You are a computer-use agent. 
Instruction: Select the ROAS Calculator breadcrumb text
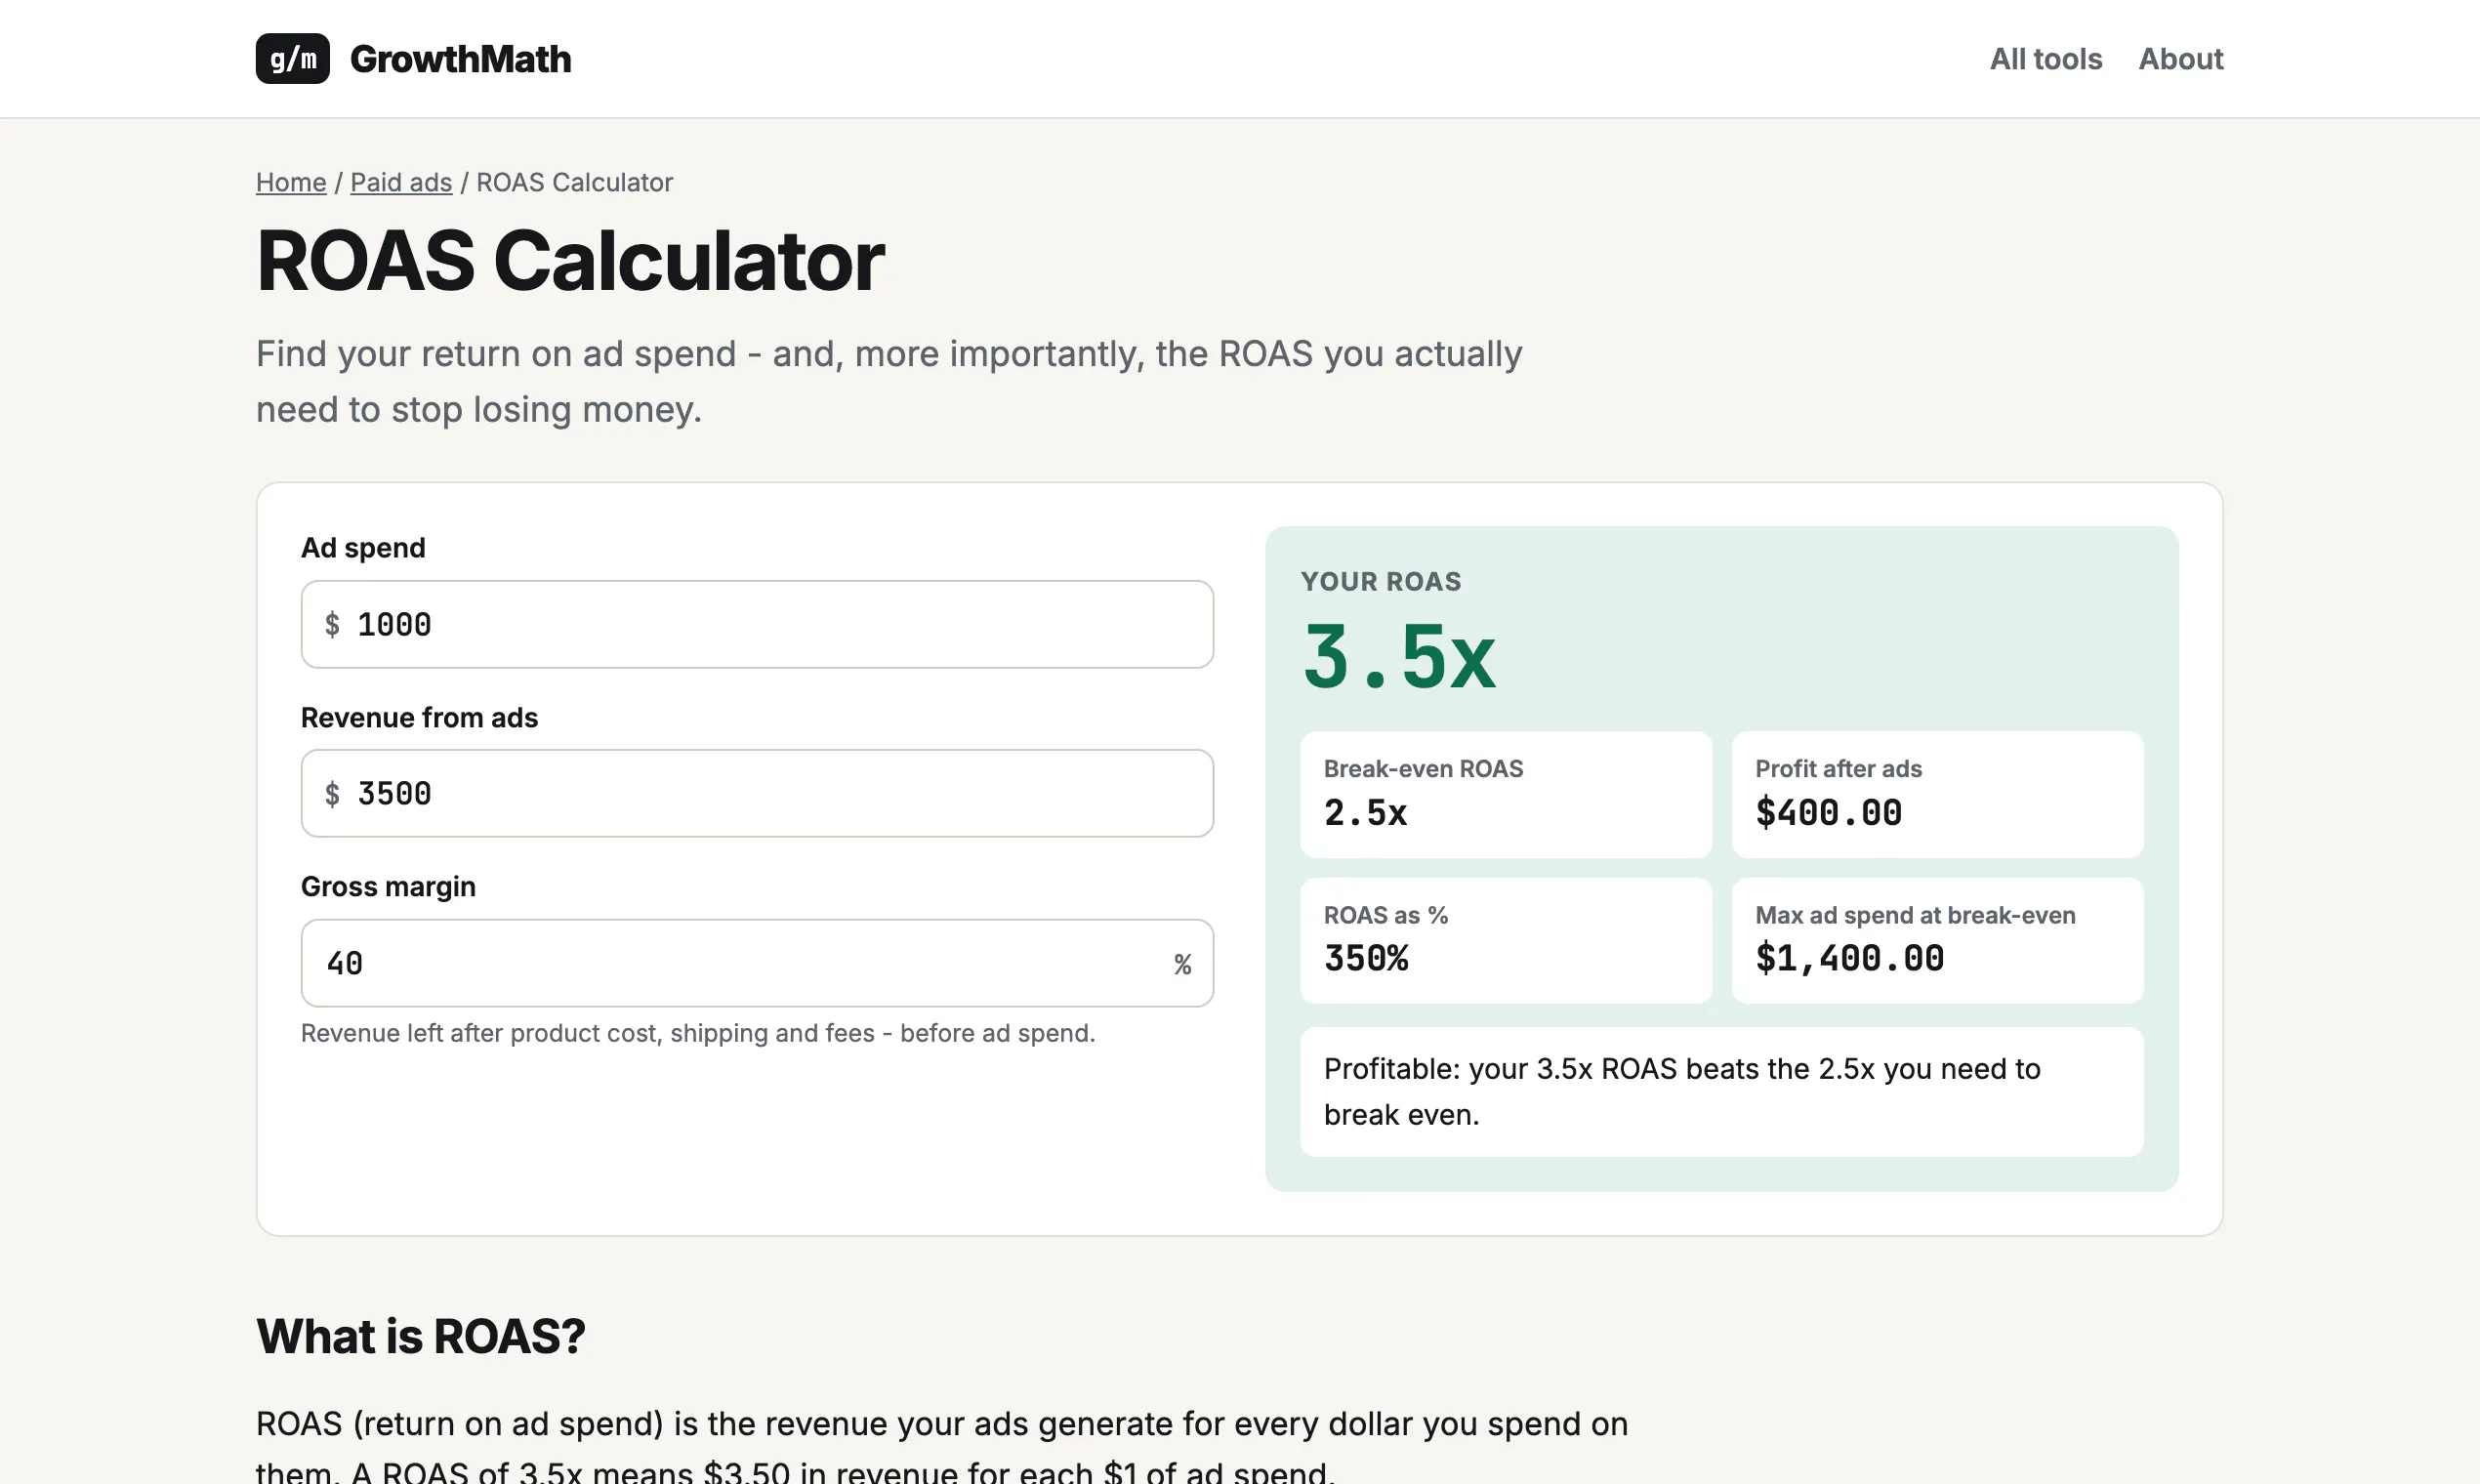574,182
